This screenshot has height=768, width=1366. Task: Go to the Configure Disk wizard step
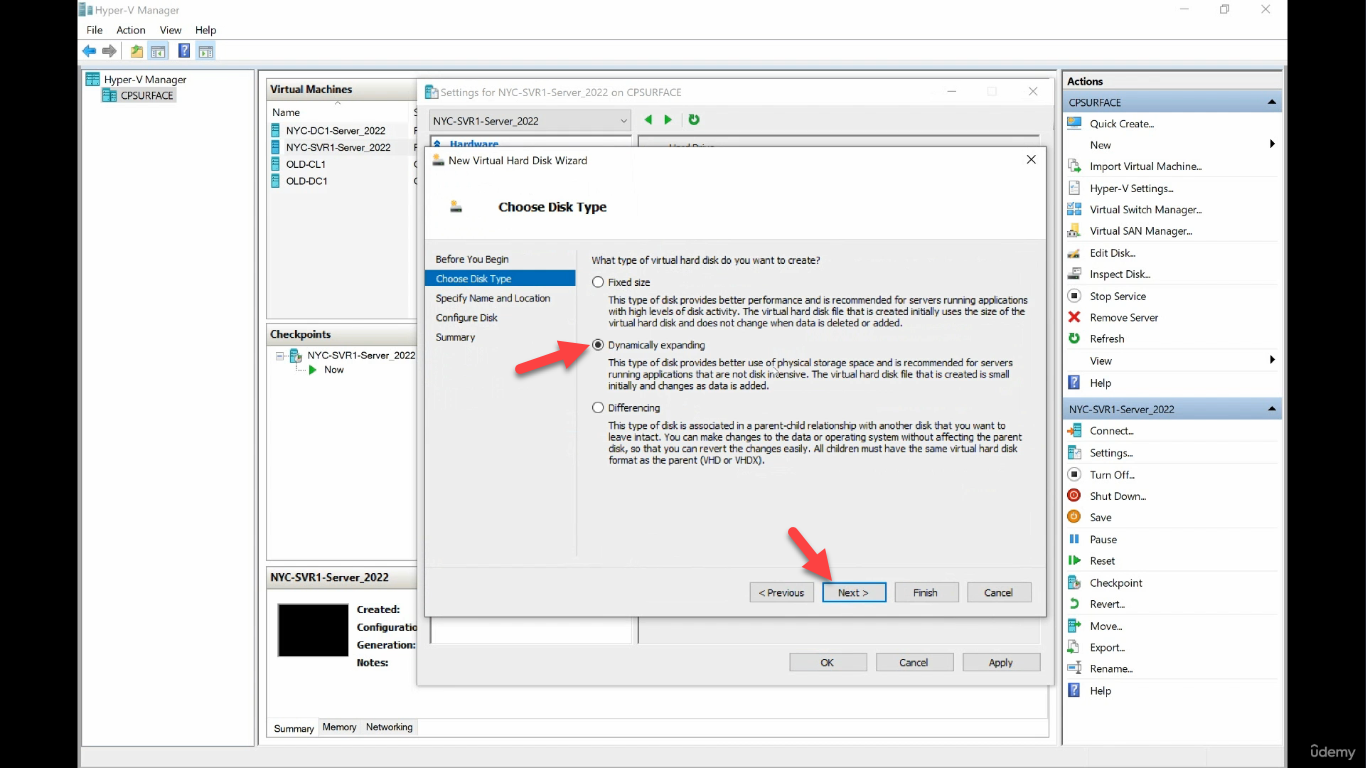click(x=467, y=318)
